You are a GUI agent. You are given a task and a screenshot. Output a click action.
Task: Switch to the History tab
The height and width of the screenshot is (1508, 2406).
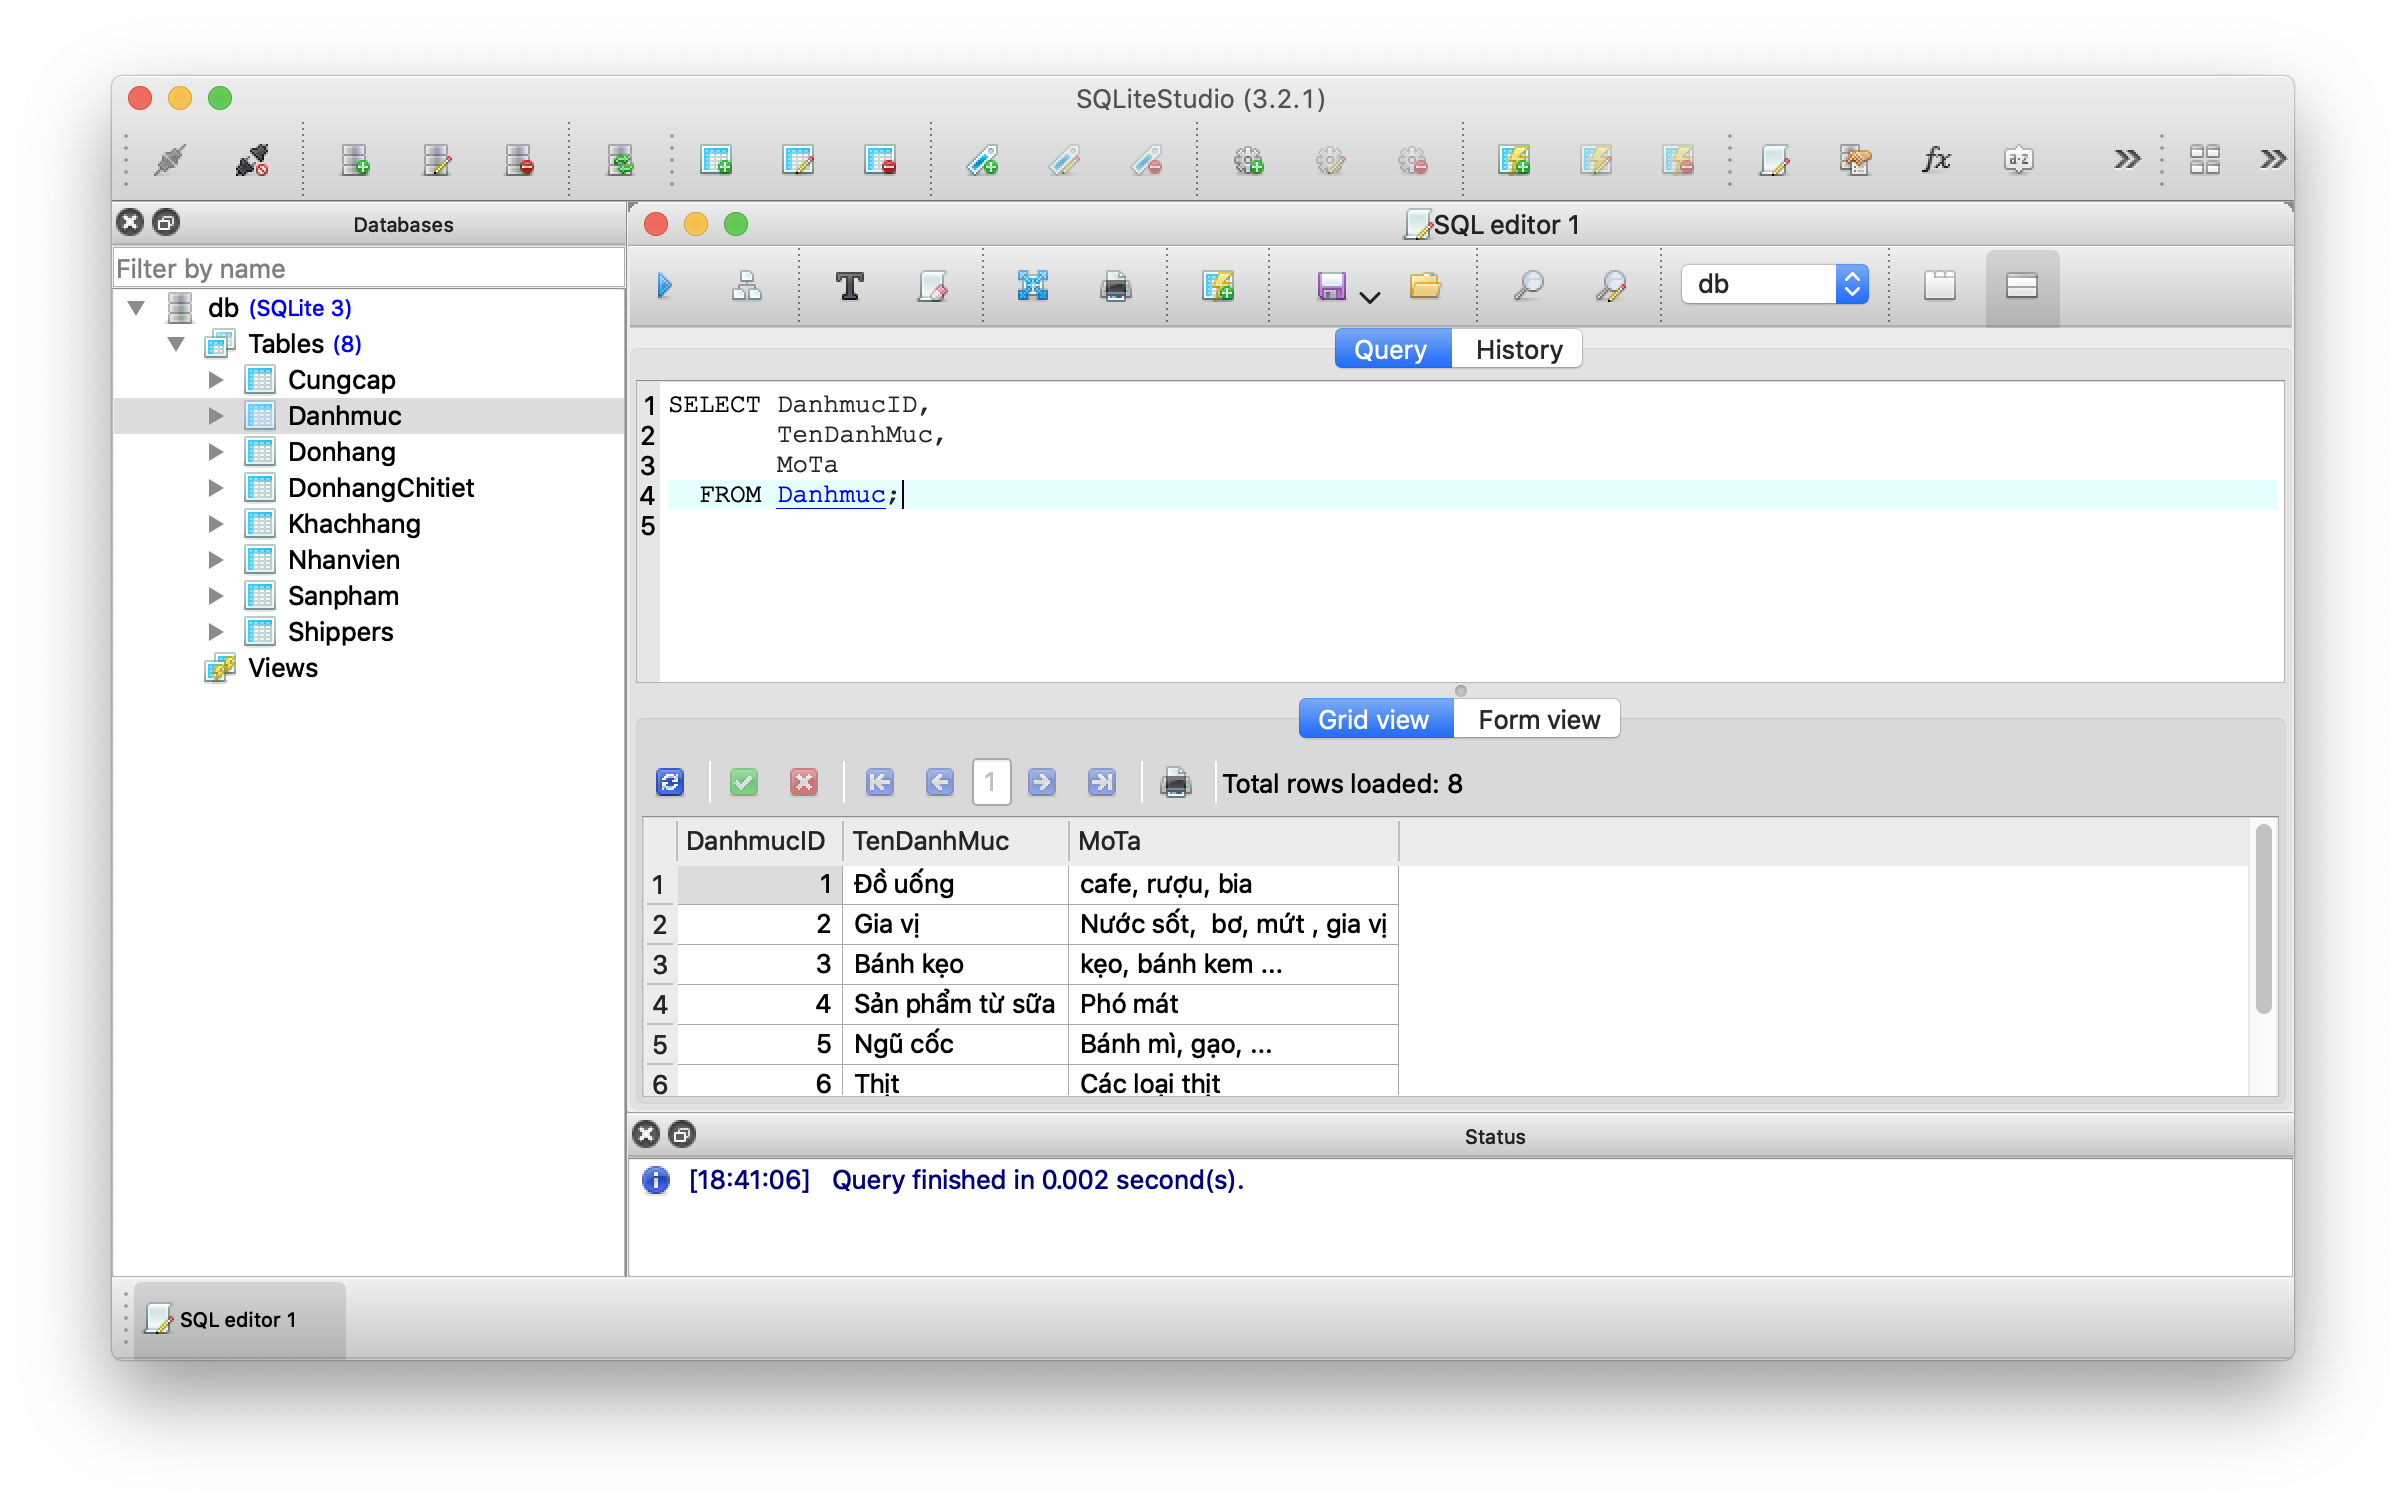[1518, 350]
